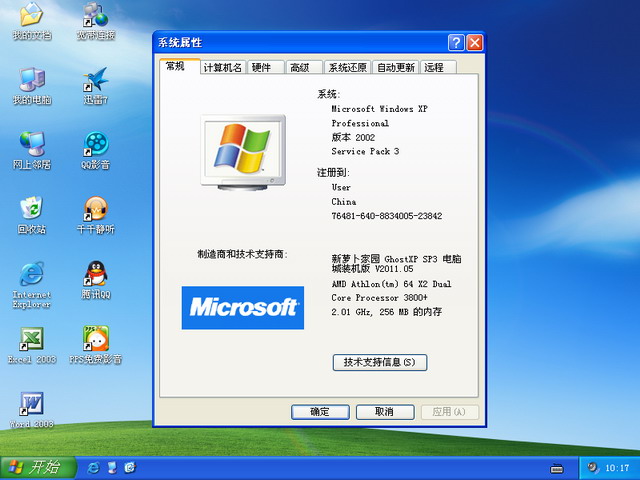Open the 自动更新 tab
640x480 pixels.
pyautogui.click(x=396, y=67)
